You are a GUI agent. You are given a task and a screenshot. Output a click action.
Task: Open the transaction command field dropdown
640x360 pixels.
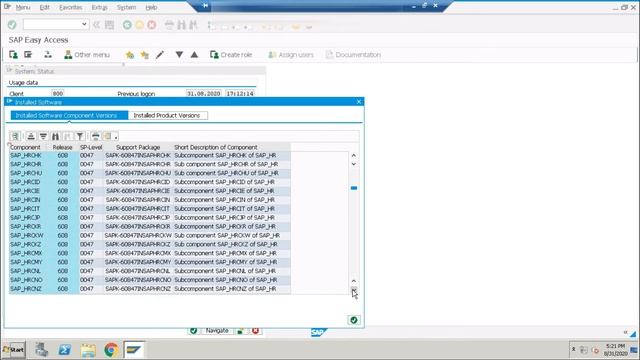click(84, 24)
